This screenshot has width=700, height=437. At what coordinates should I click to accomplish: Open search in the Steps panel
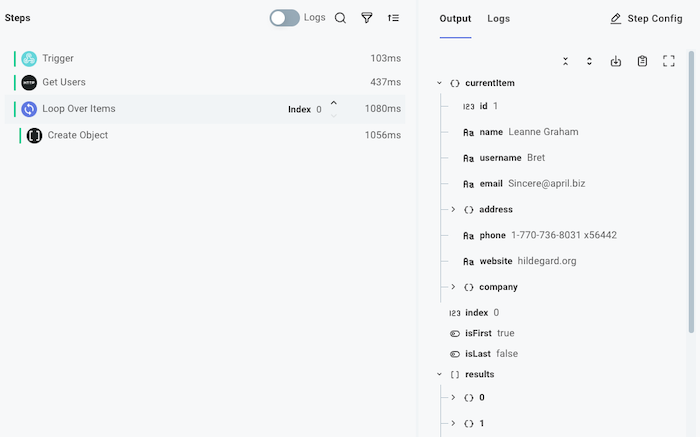pos(340,18)
